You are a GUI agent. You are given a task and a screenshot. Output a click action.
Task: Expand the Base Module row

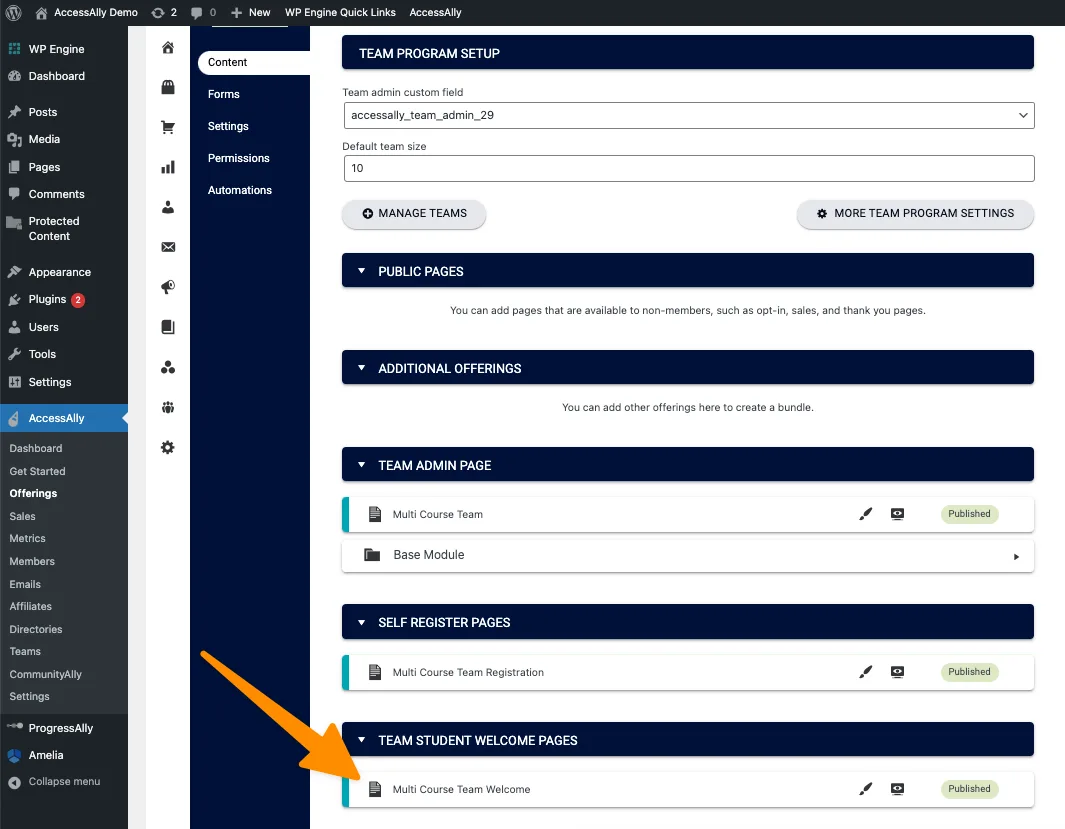[1016, 556]
